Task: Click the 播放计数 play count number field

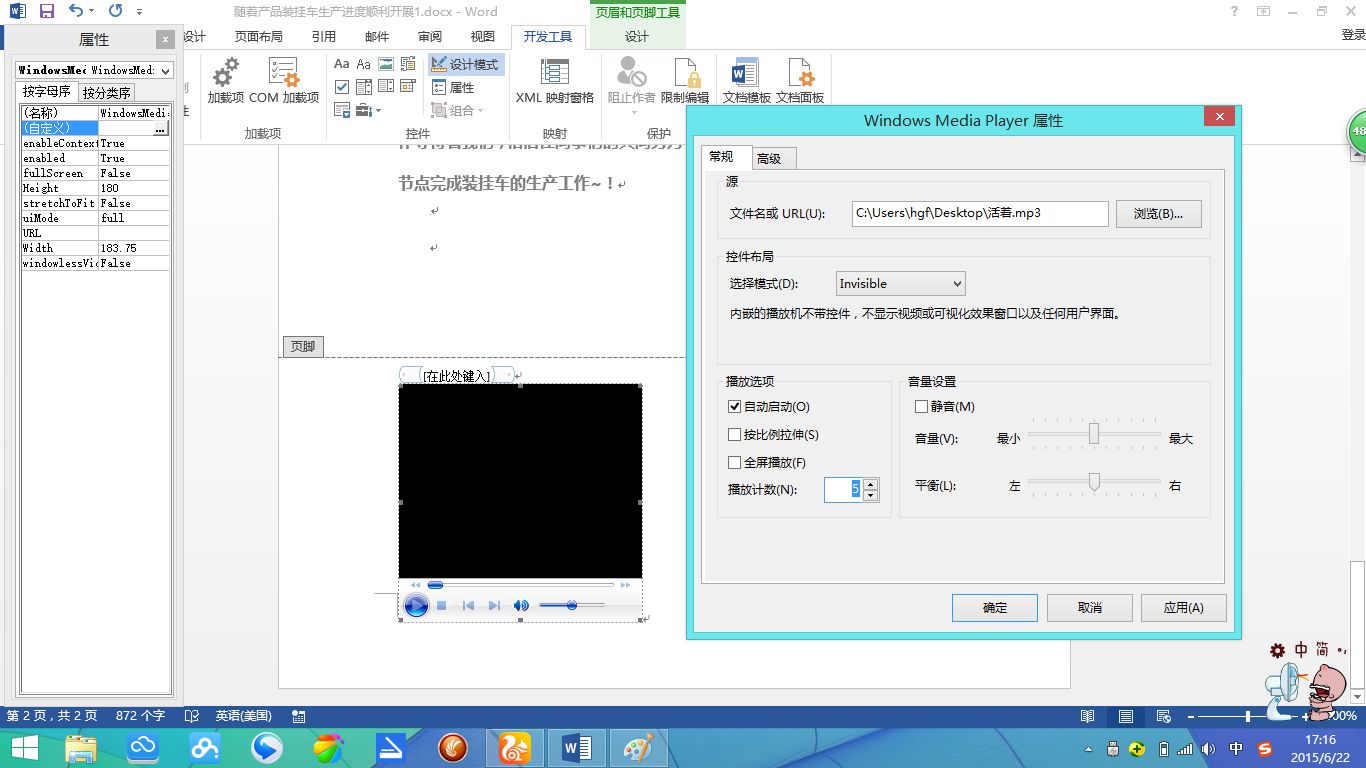Action: coord(843,489)
